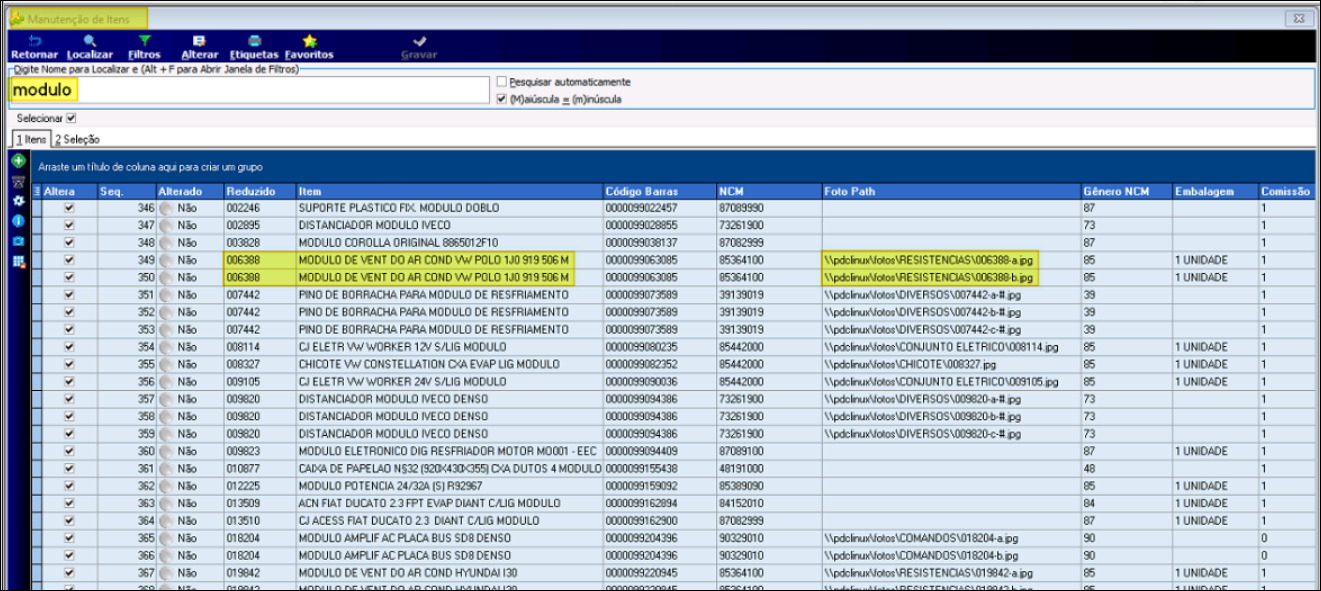
Task: Click the grid column chooser icon left of Altera
Action: pos(37,192)
